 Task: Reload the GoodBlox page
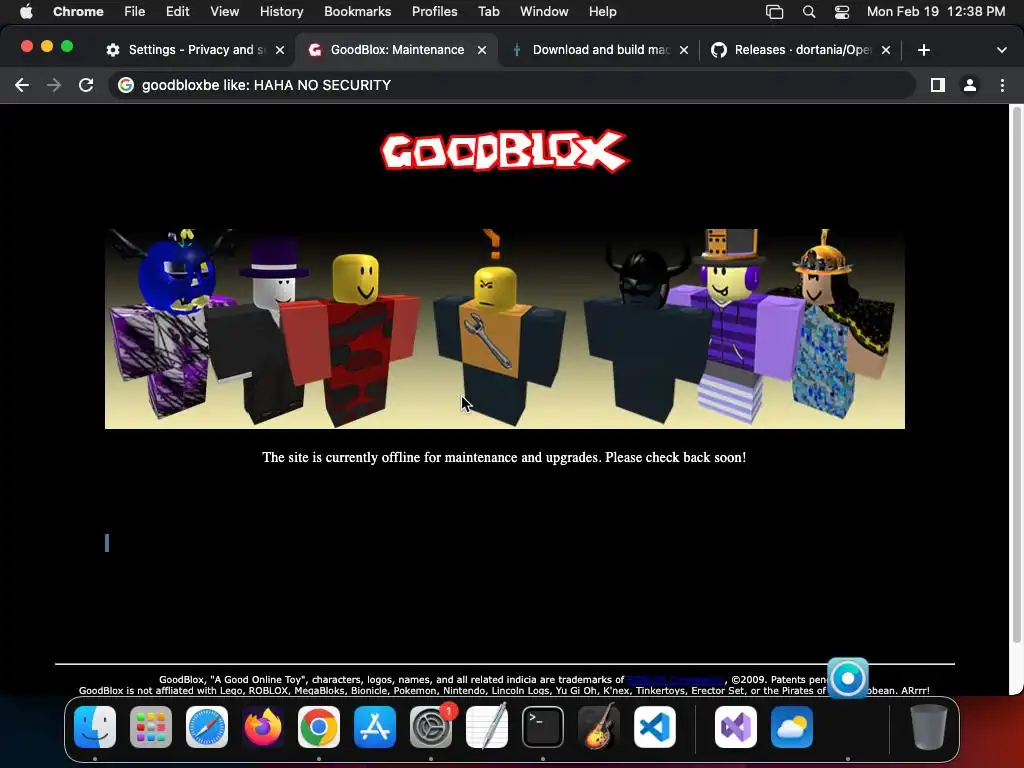tap(86, 85)
